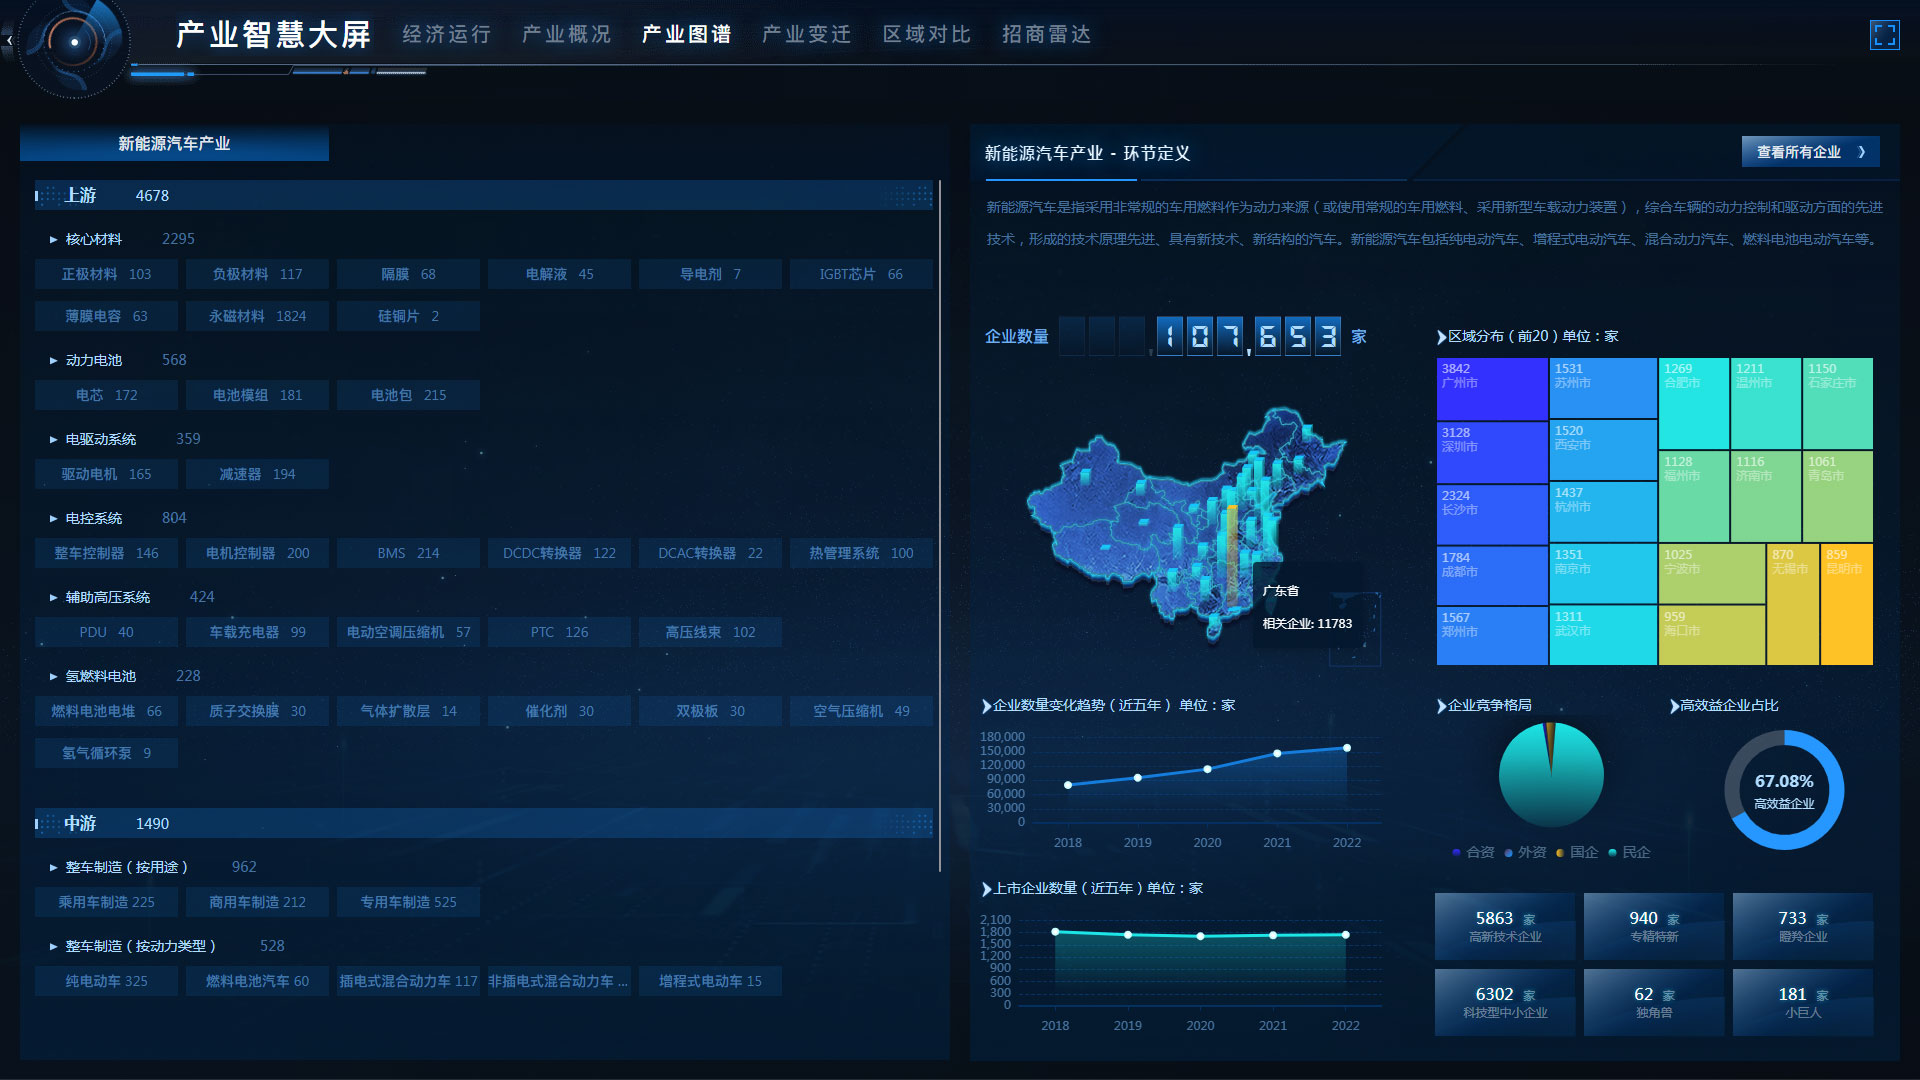Toggle the 民企 legend item
Image resolution: width=1920 pixels, height=1080 pixels.
point(1629,853)
